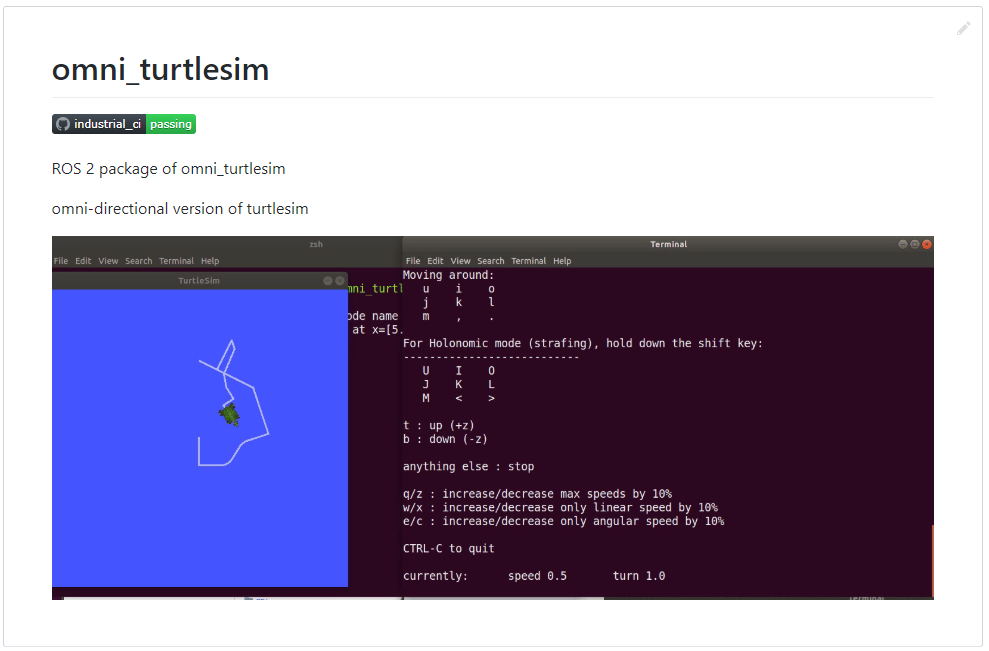Open Edit menu in the Terminal window

coord(435,261)
